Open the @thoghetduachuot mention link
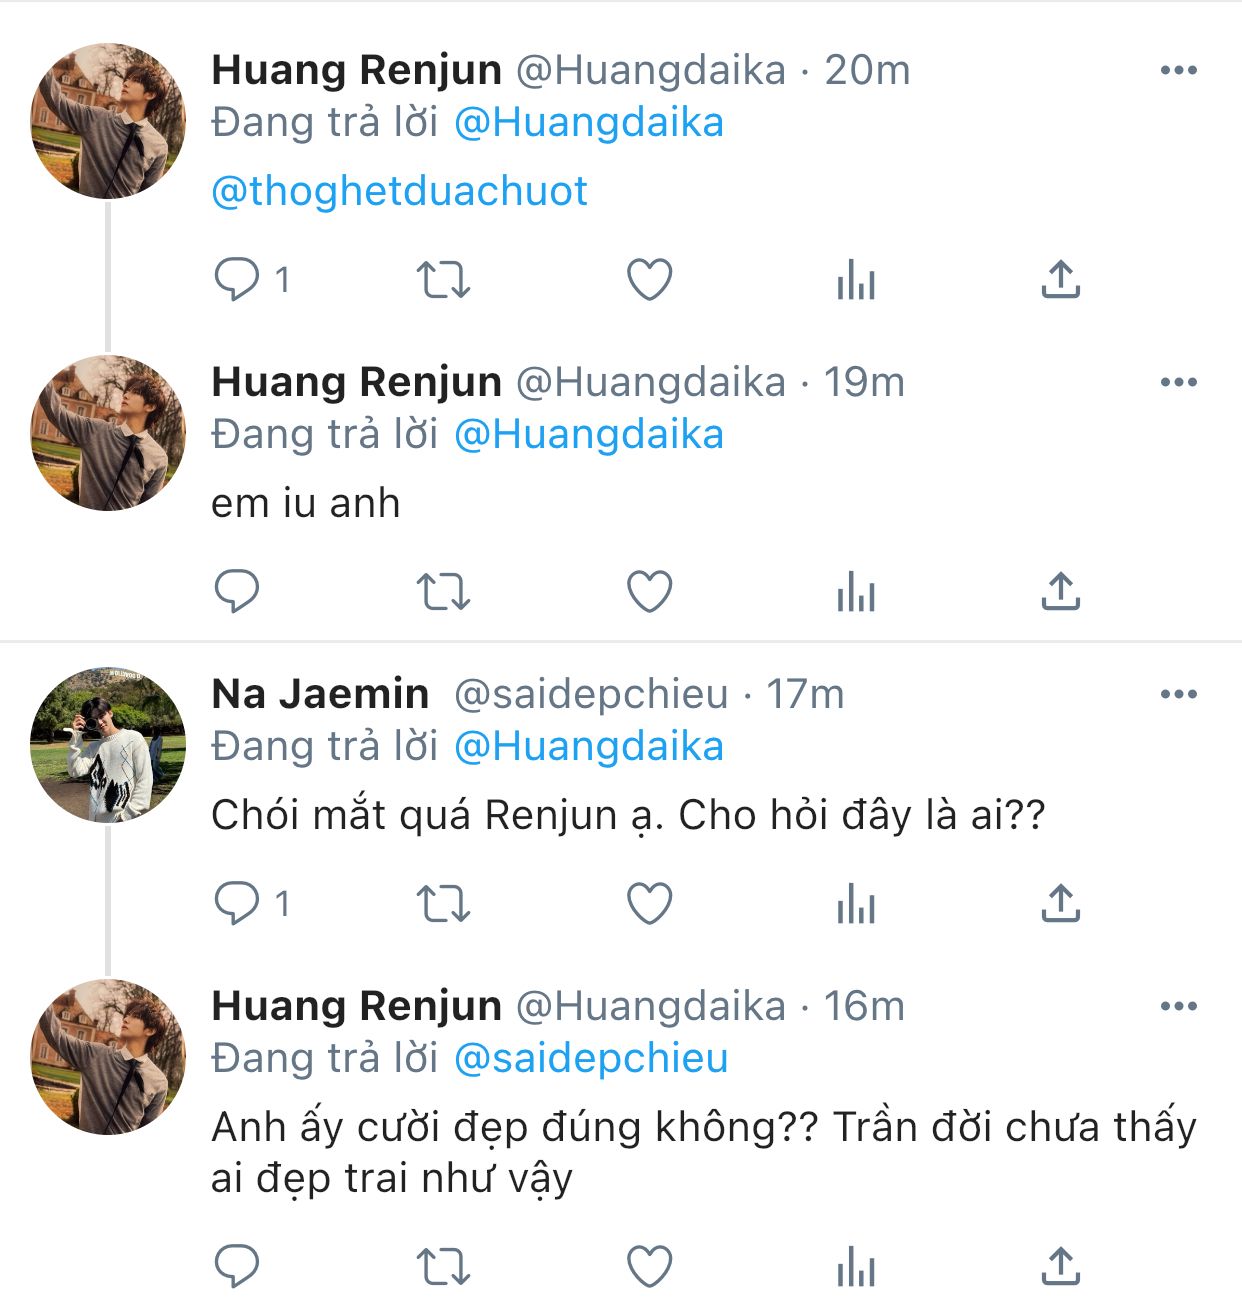This screenshot has width=1242, height=1309. [399, 191]
